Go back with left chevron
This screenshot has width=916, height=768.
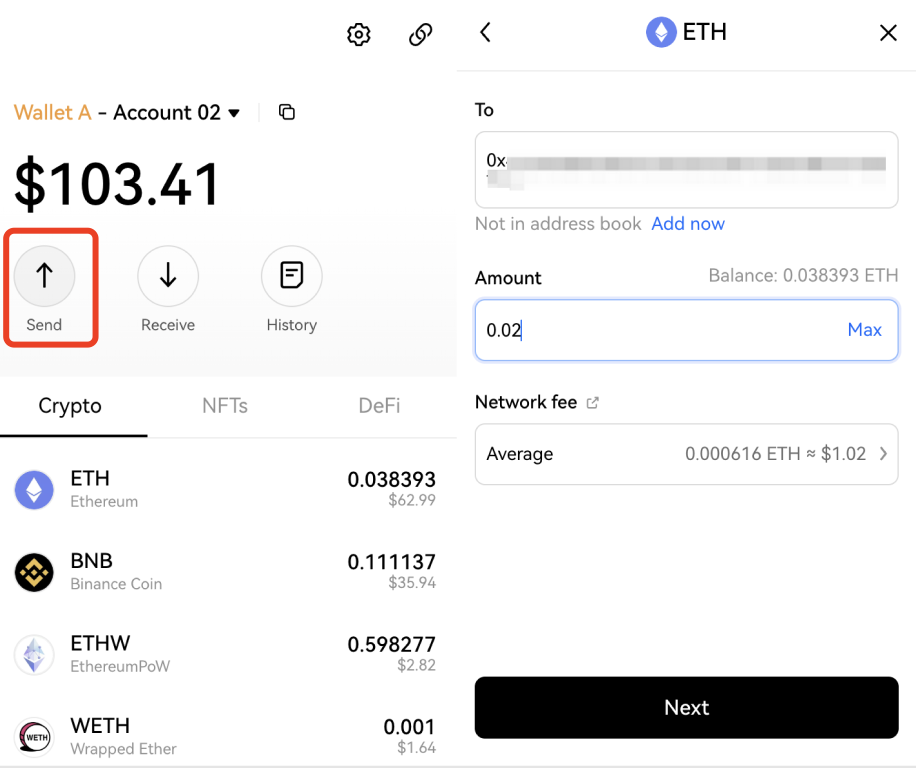pos(485,33)
